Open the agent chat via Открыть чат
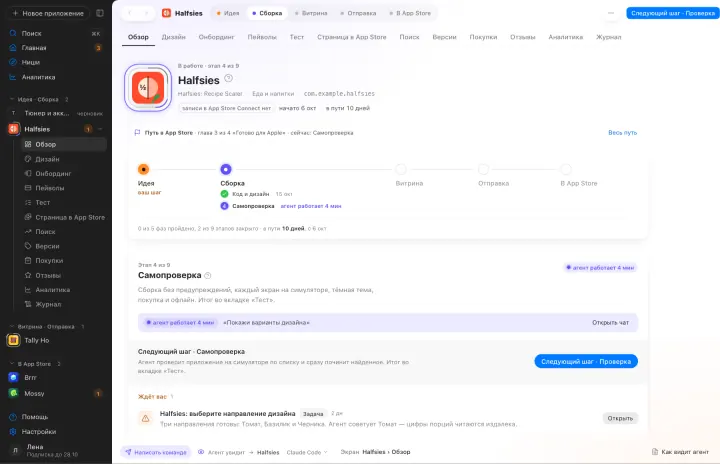 tap(610, 323)
